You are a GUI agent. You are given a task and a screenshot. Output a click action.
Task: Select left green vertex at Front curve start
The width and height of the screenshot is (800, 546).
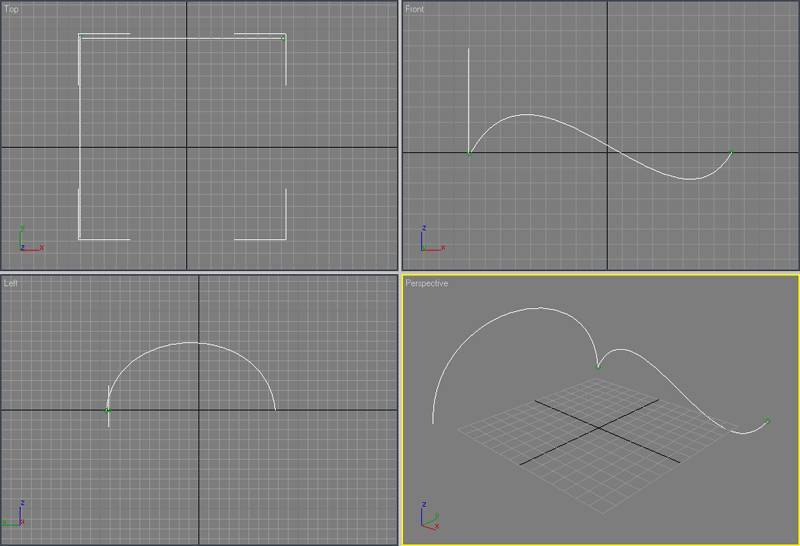coord(469,153)
